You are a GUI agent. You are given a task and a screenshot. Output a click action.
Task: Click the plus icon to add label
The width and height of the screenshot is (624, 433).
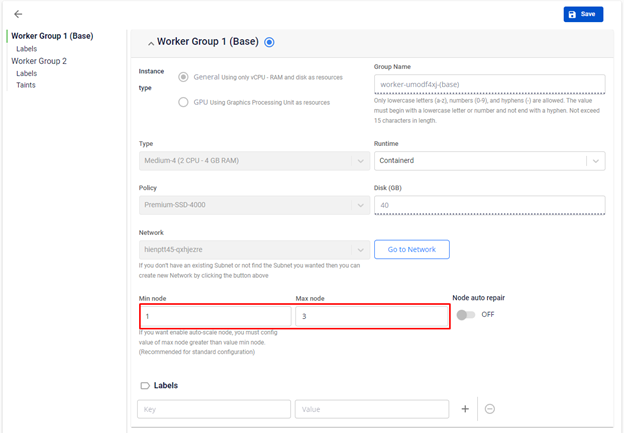pyautogui.click(x=465, y=409)
